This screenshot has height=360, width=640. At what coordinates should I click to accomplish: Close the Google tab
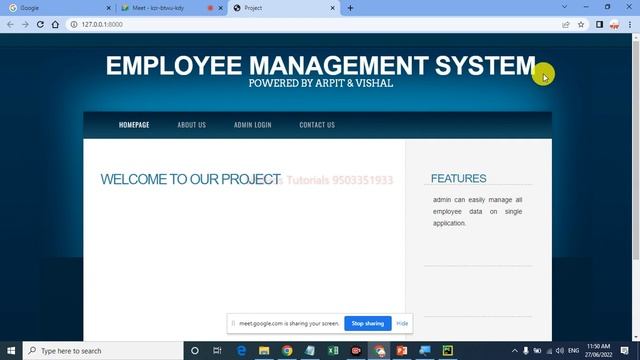click(109, 8)
